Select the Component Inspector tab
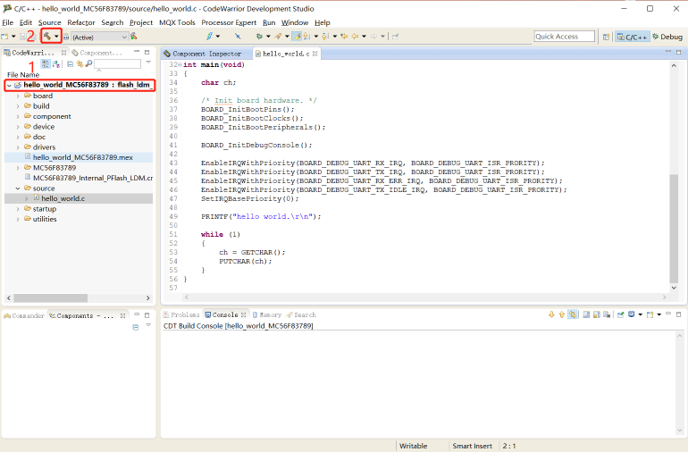The height and width of the screenshot is (452, 688). [206, 53]
